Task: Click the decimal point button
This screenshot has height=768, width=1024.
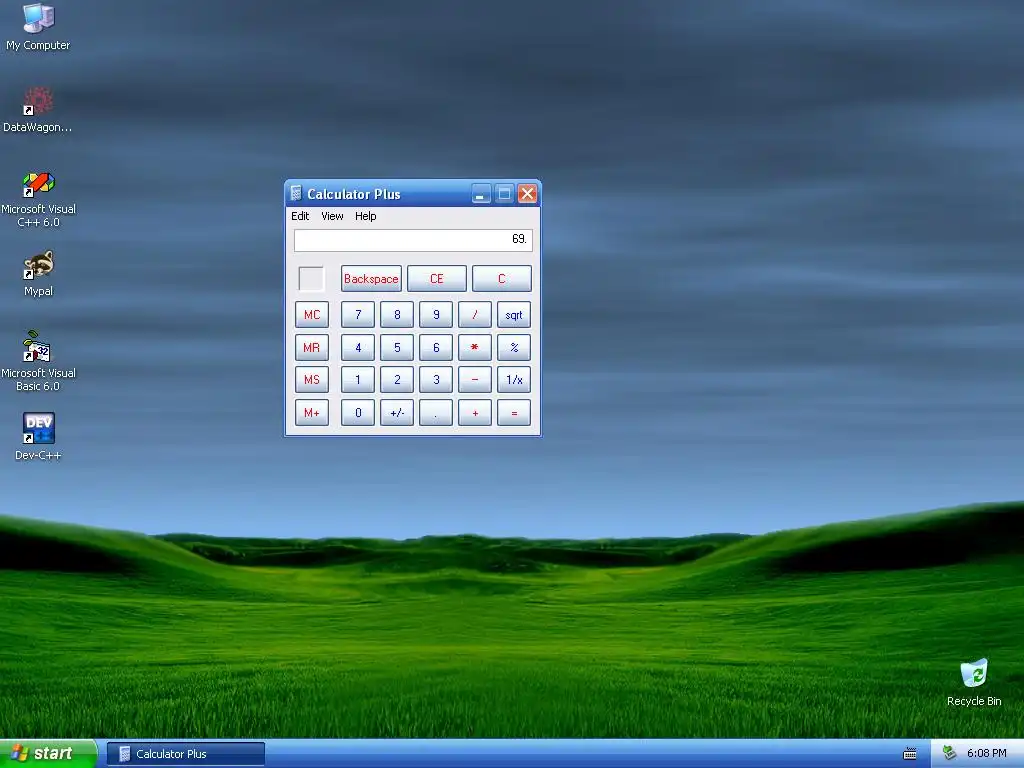Action: coord(436,413)
